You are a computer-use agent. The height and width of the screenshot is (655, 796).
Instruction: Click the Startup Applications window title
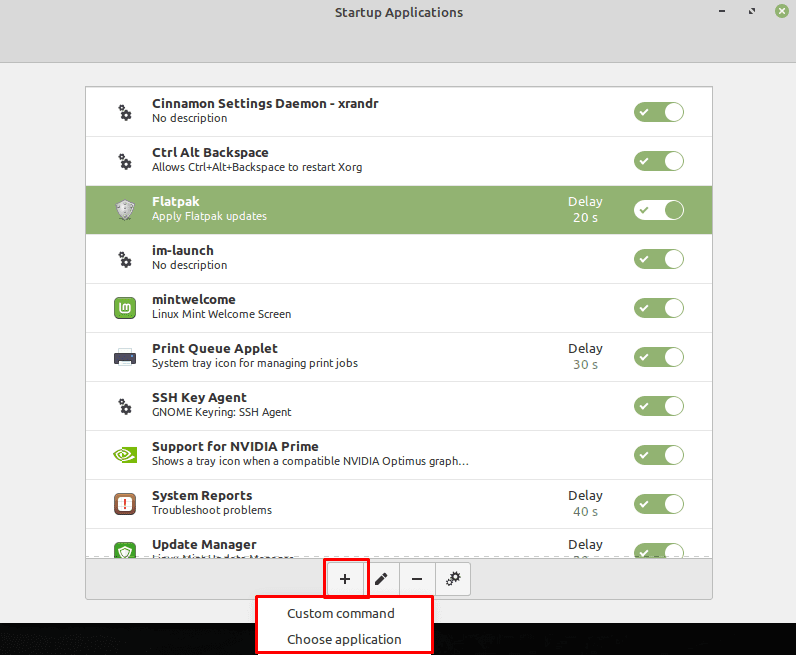point(399,13)
